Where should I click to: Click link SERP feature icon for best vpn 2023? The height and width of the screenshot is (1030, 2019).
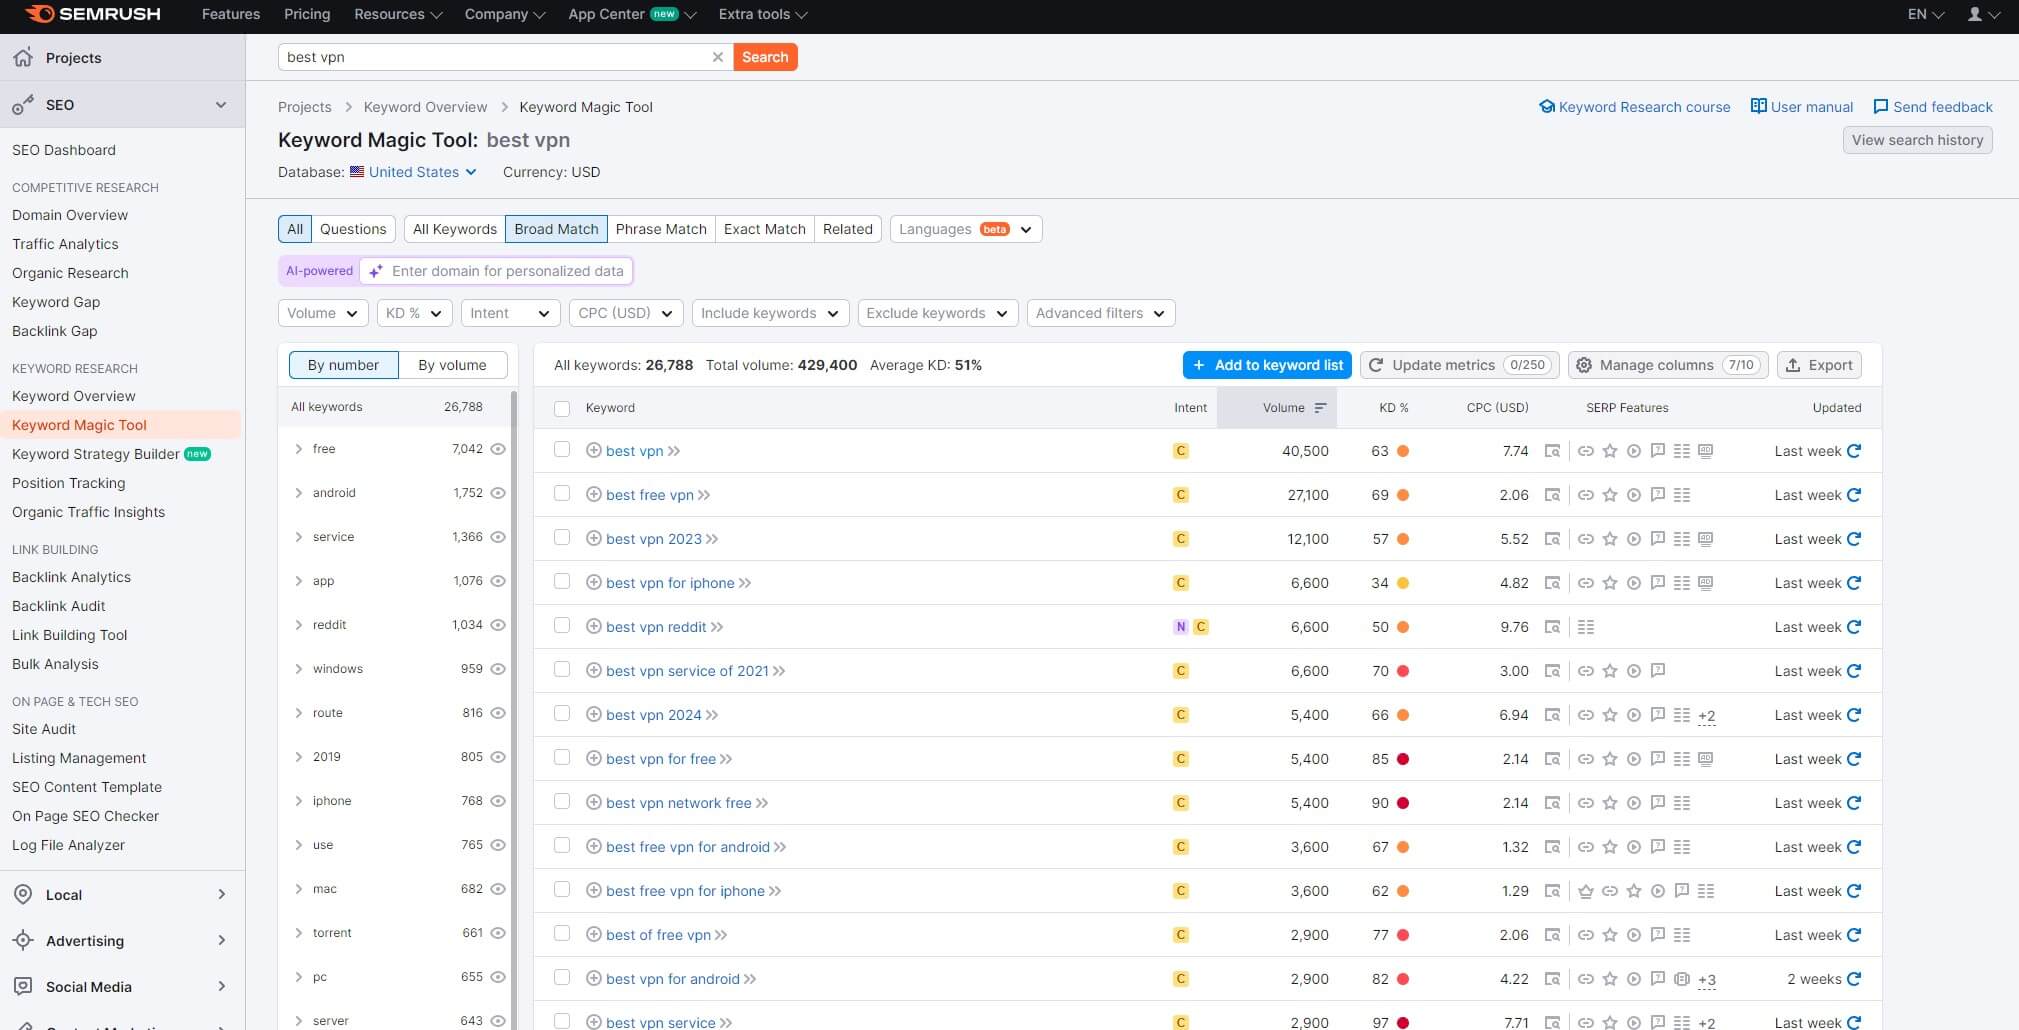coord(1586,539)
